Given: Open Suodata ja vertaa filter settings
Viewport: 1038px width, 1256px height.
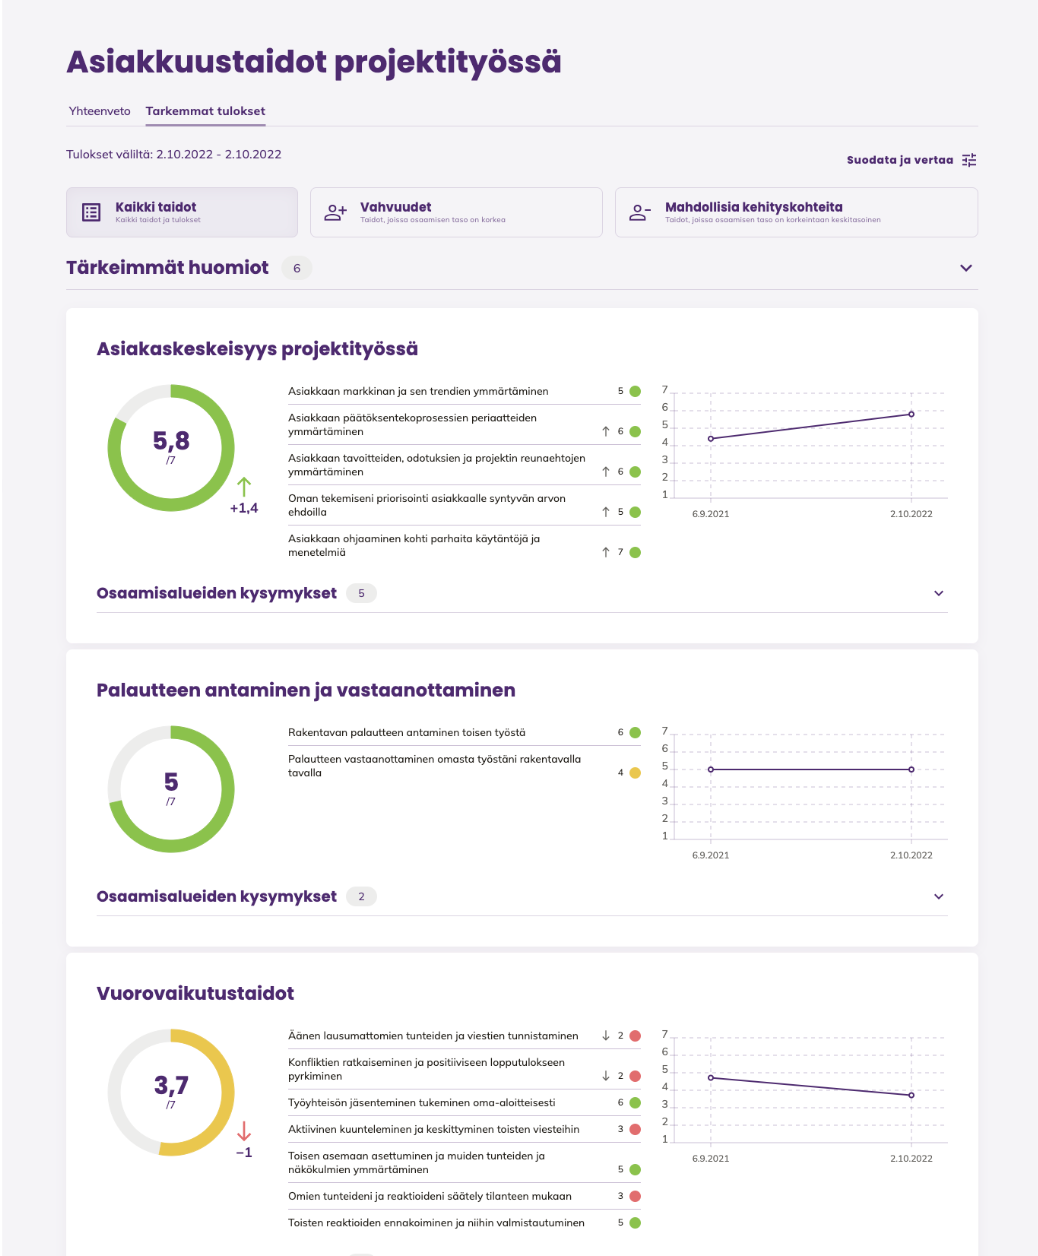Looking at the screenshot, I should click(x=911, y=160).
